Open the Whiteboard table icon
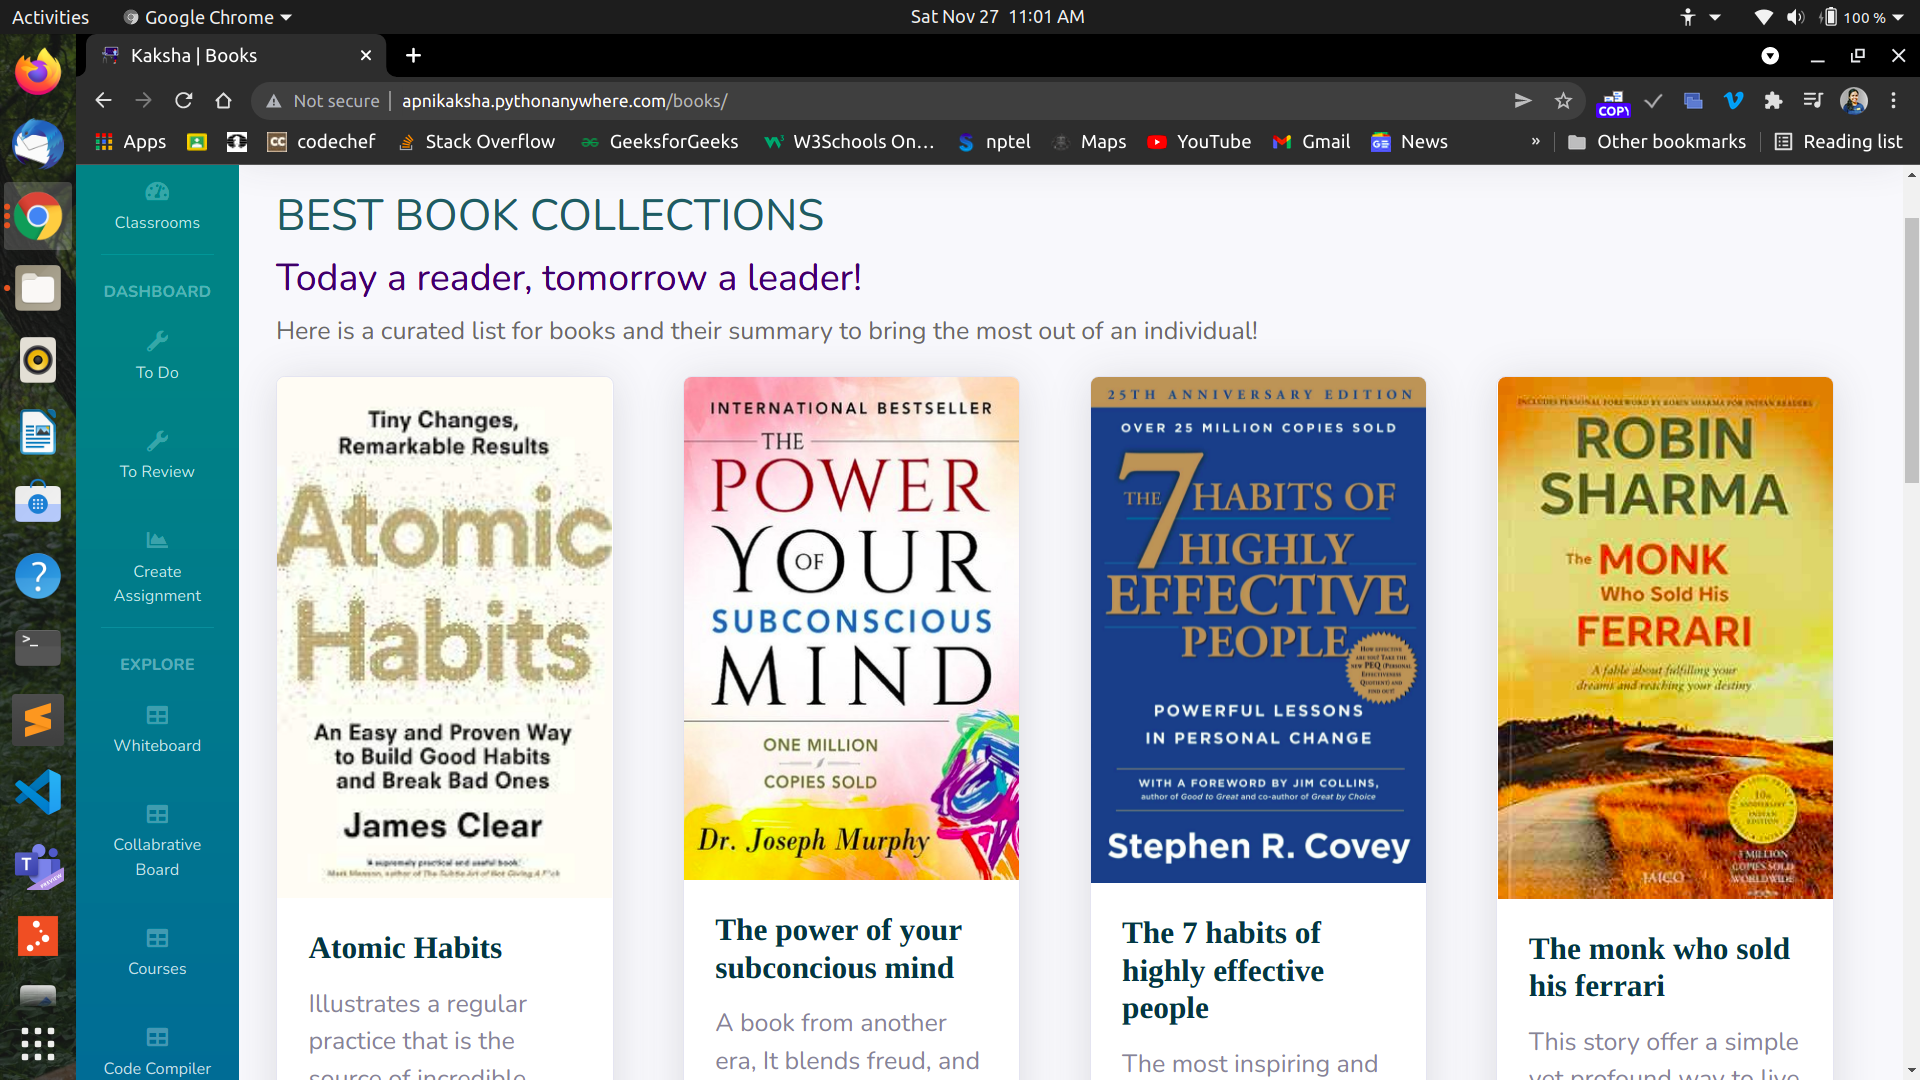 [x=157, y=715]
